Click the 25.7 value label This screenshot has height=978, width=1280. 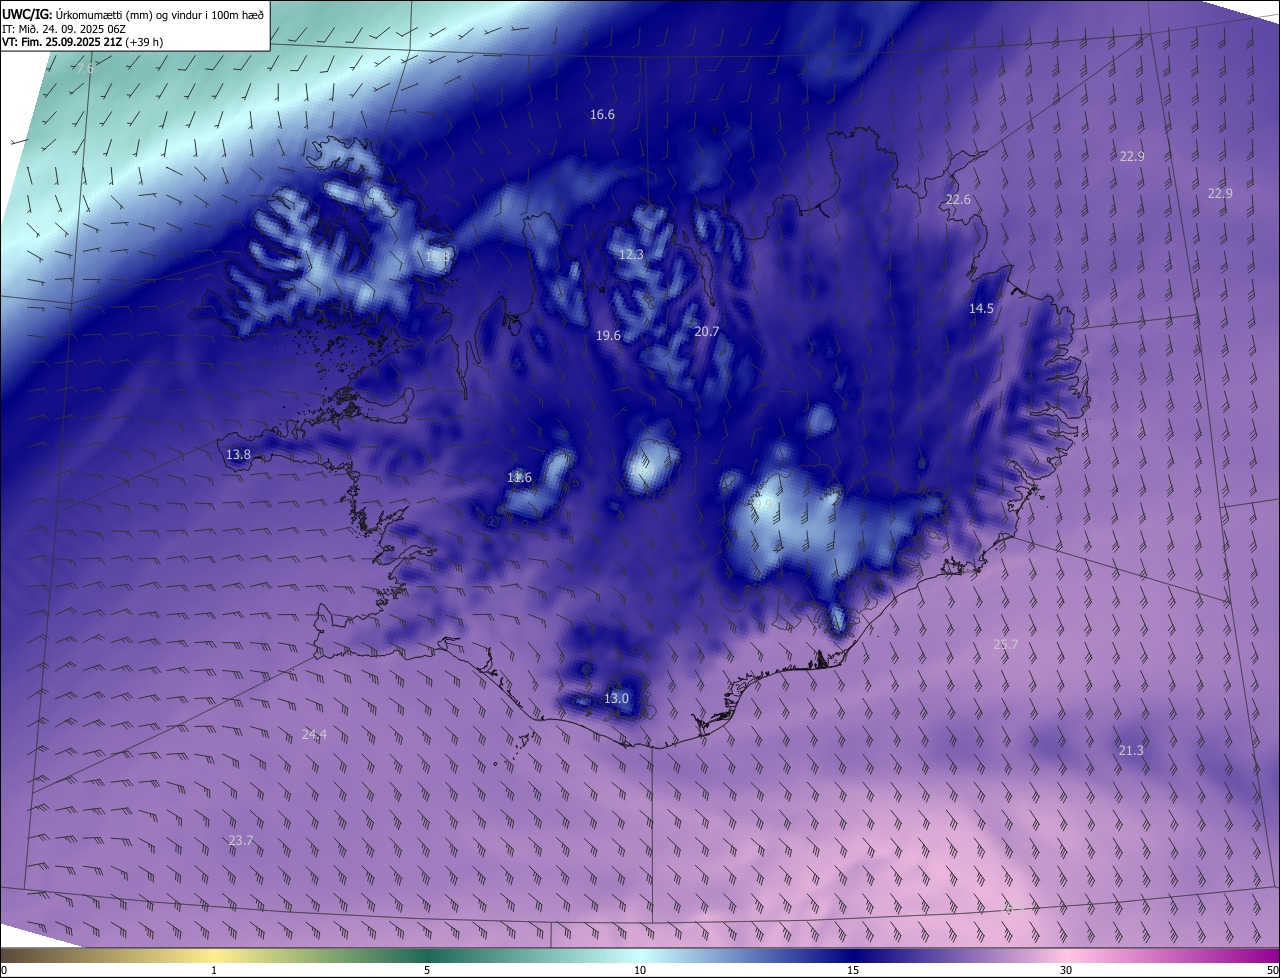[1005, 645]
